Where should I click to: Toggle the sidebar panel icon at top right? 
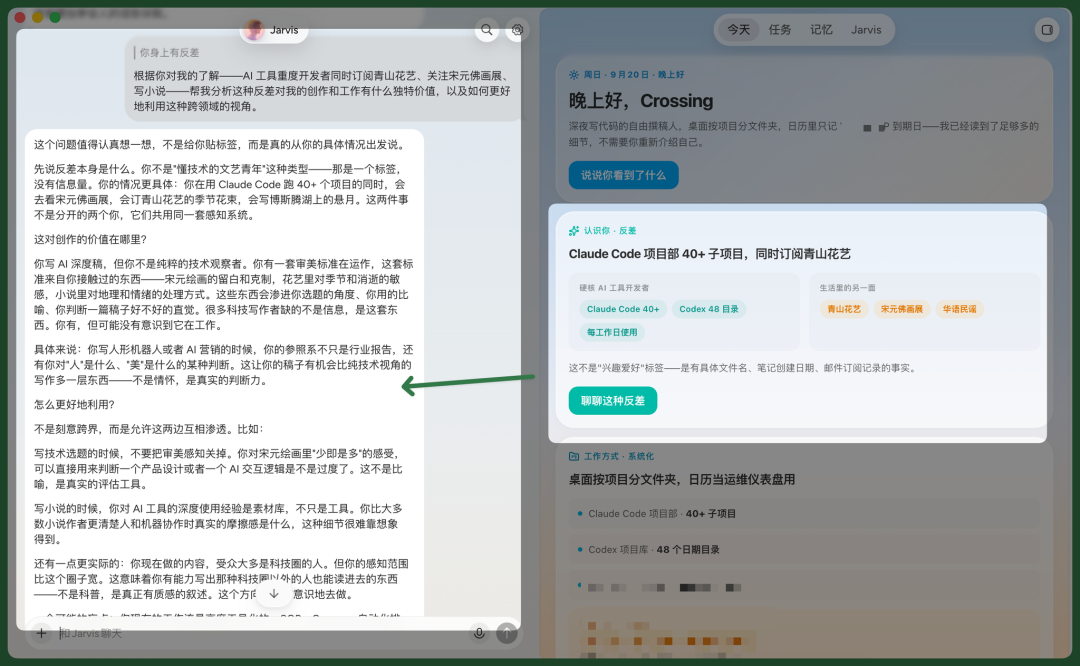click(1046, 30)
